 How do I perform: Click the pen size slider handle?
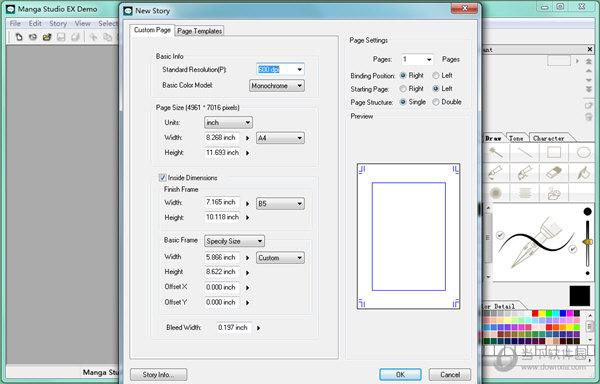click(587, 242)
